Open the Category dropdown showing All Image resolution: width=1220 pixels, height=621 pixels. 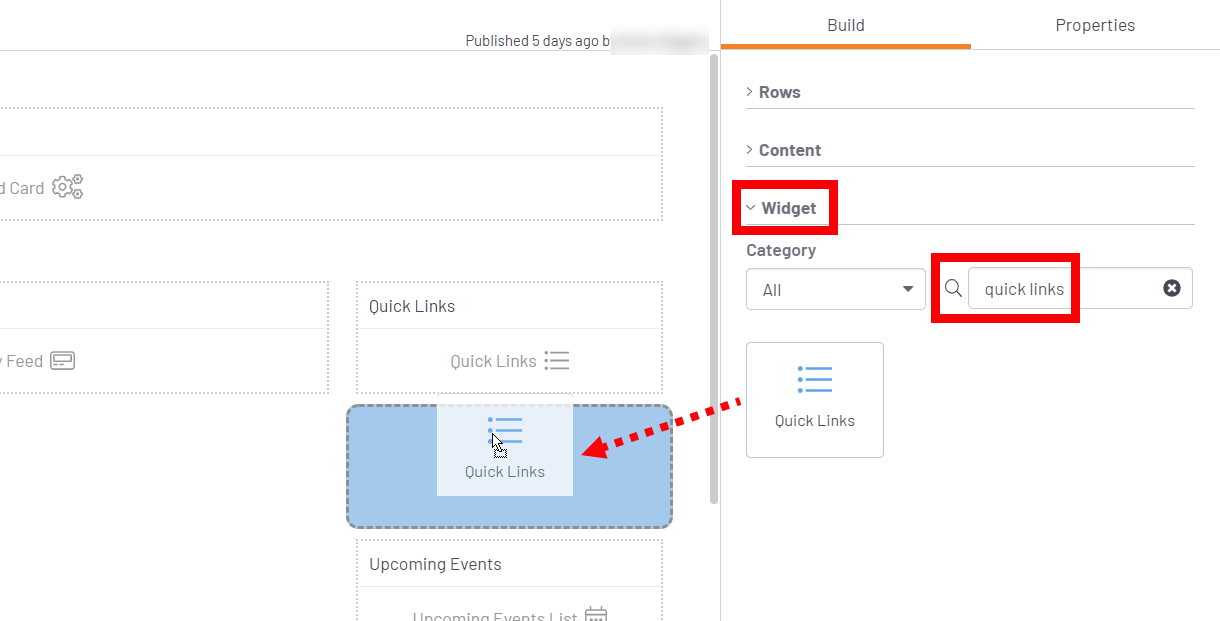tap(835, 289)
